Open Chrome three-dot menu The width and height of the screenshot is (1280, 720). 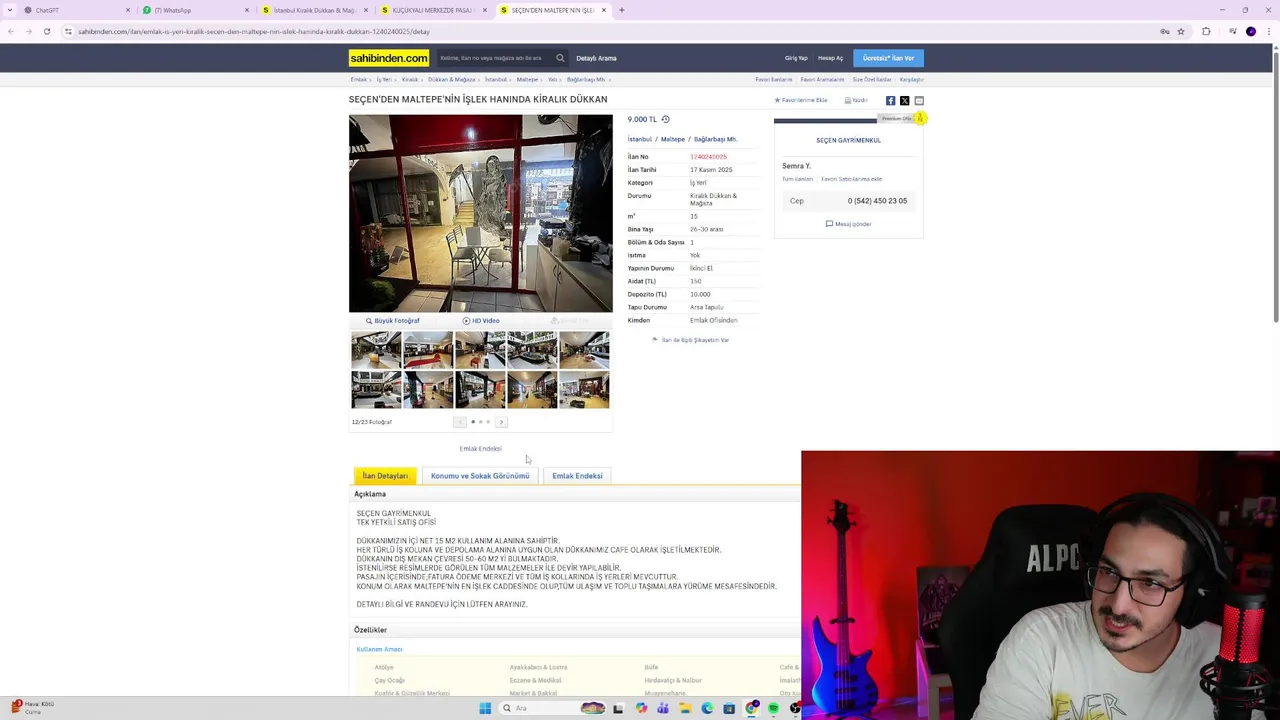[x=1269, y=31]
